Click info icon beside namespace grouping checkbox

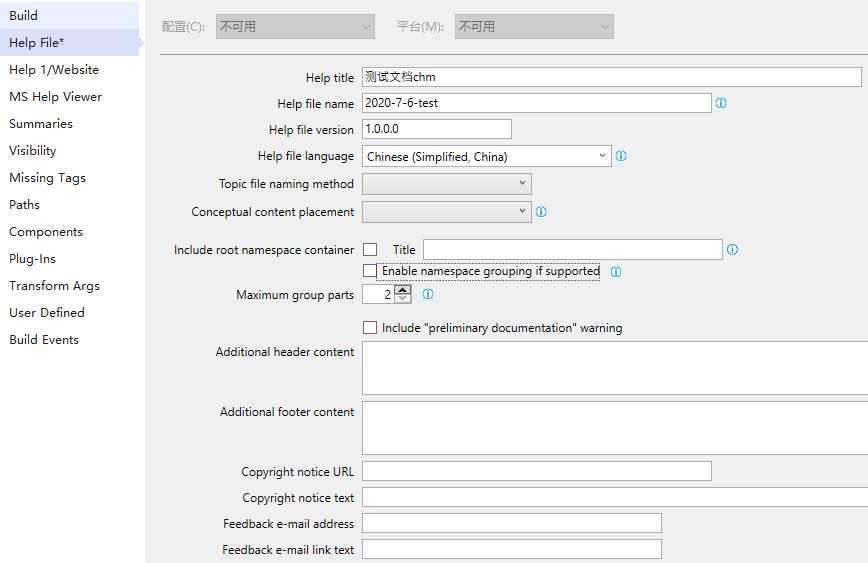[616, 272]
